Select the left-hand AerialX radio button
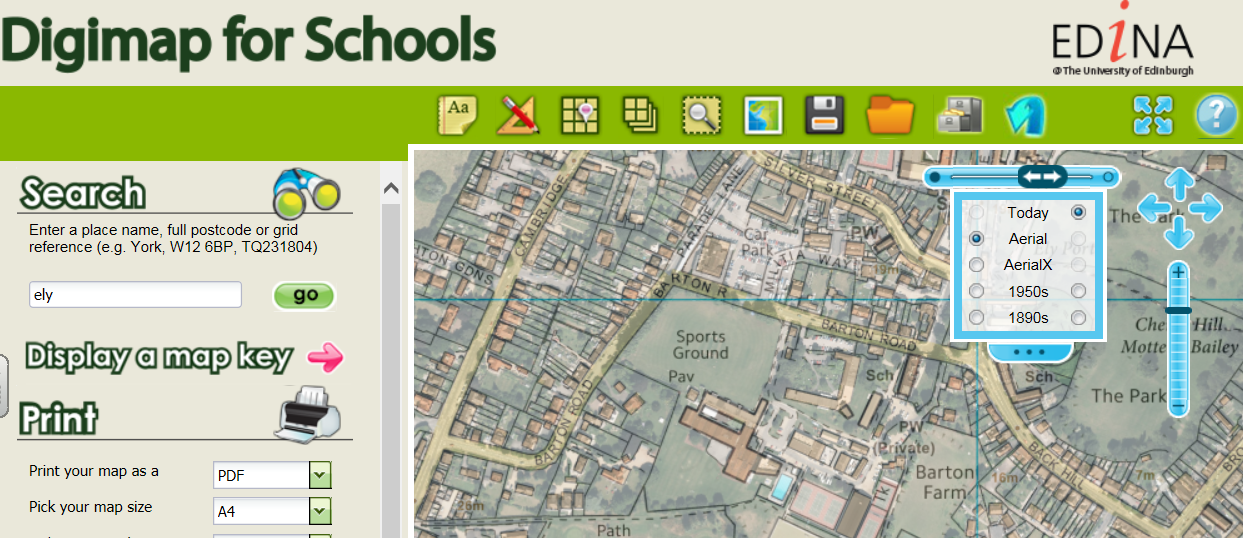The width and height of the screenshot is (1243, 538). tap(976, 265)
